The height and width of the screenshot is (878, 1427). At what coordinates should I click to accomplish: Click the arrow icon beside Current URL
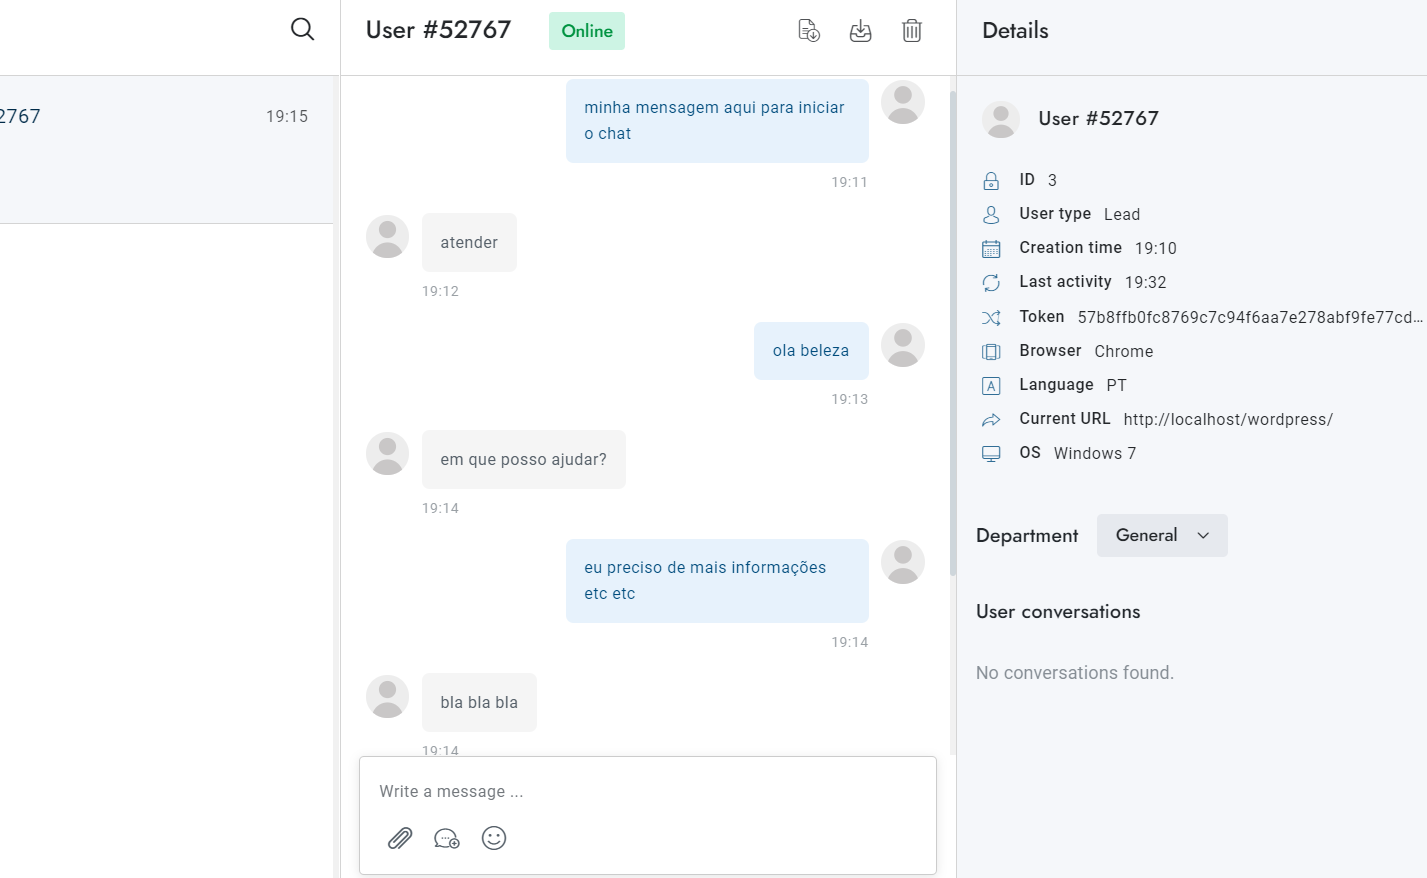click(x=991, y=420)
